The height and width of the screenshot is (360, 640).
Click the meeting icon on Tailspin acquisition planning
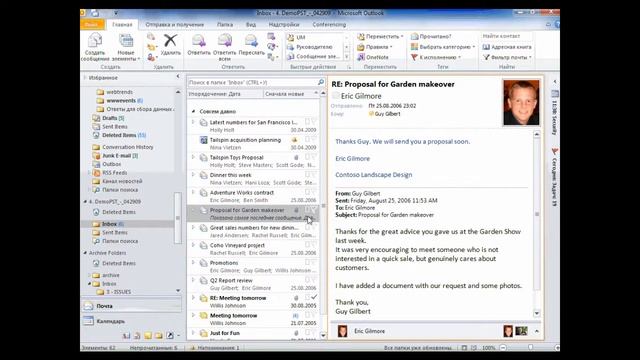pos(204,140)
